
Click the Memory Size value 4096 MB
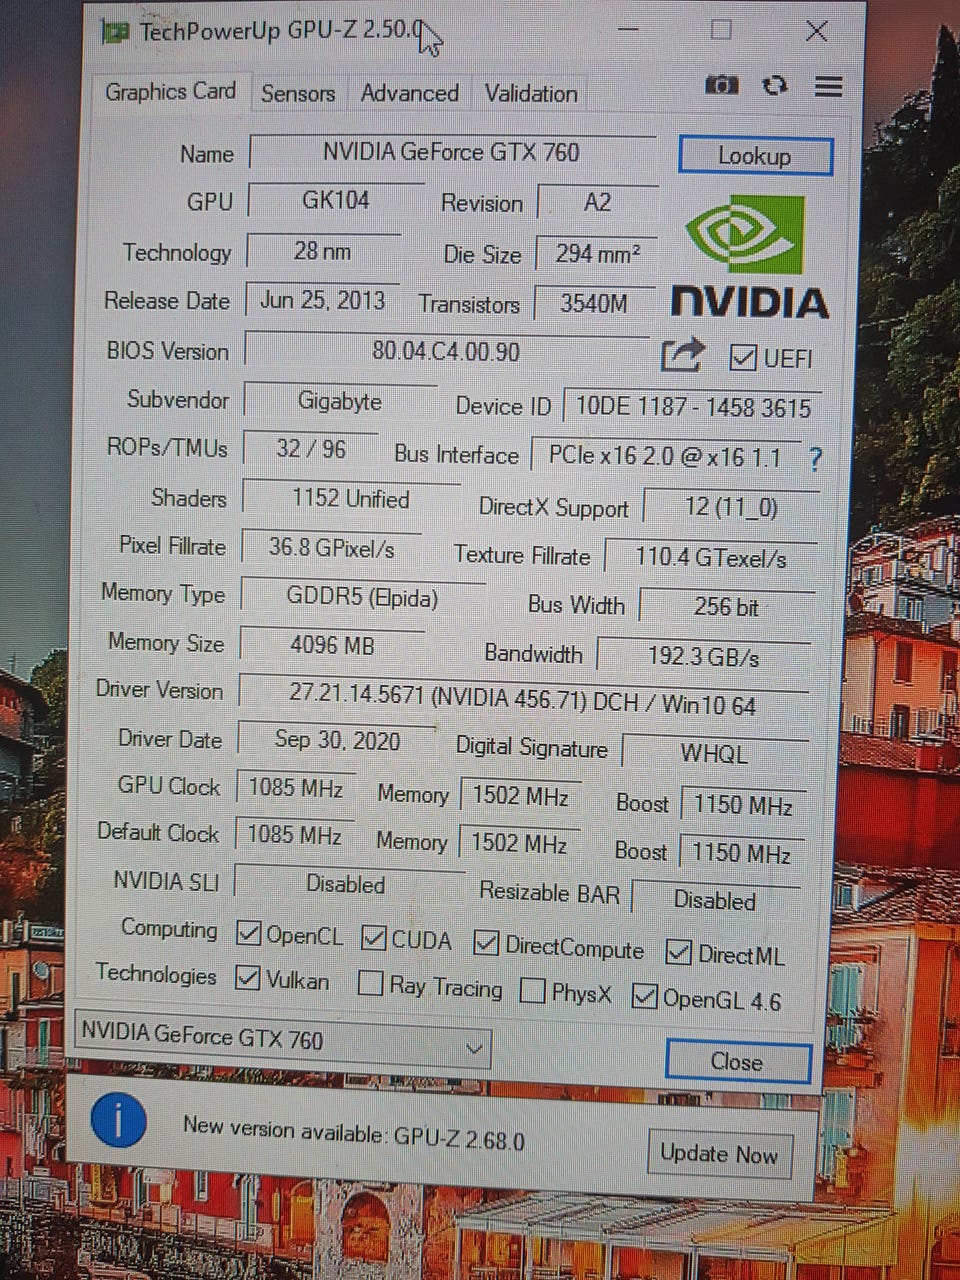pyautogui.click(x=332, y=645)
